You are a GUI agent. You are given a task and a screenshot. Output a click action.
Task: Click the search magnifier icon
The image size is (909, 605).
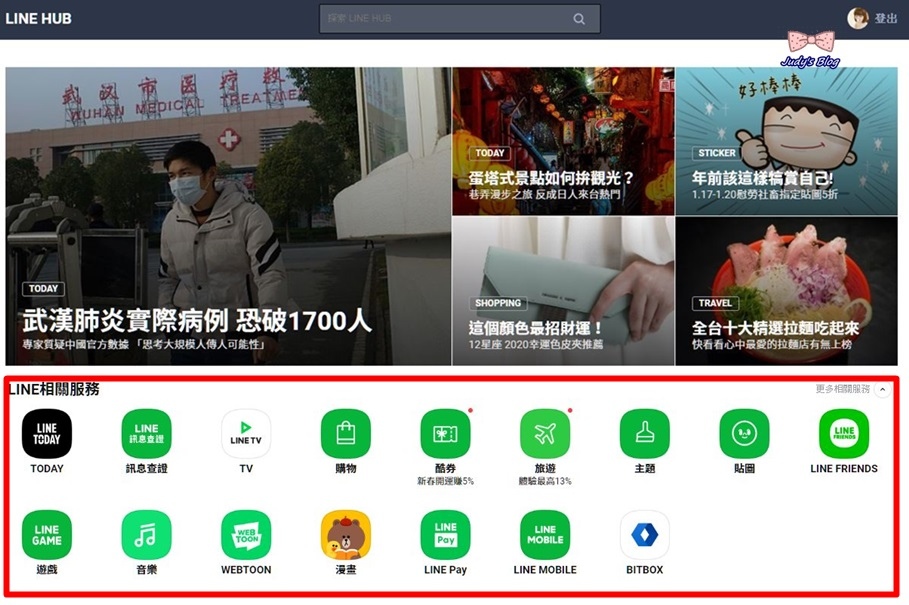click(x=579, y=19)
